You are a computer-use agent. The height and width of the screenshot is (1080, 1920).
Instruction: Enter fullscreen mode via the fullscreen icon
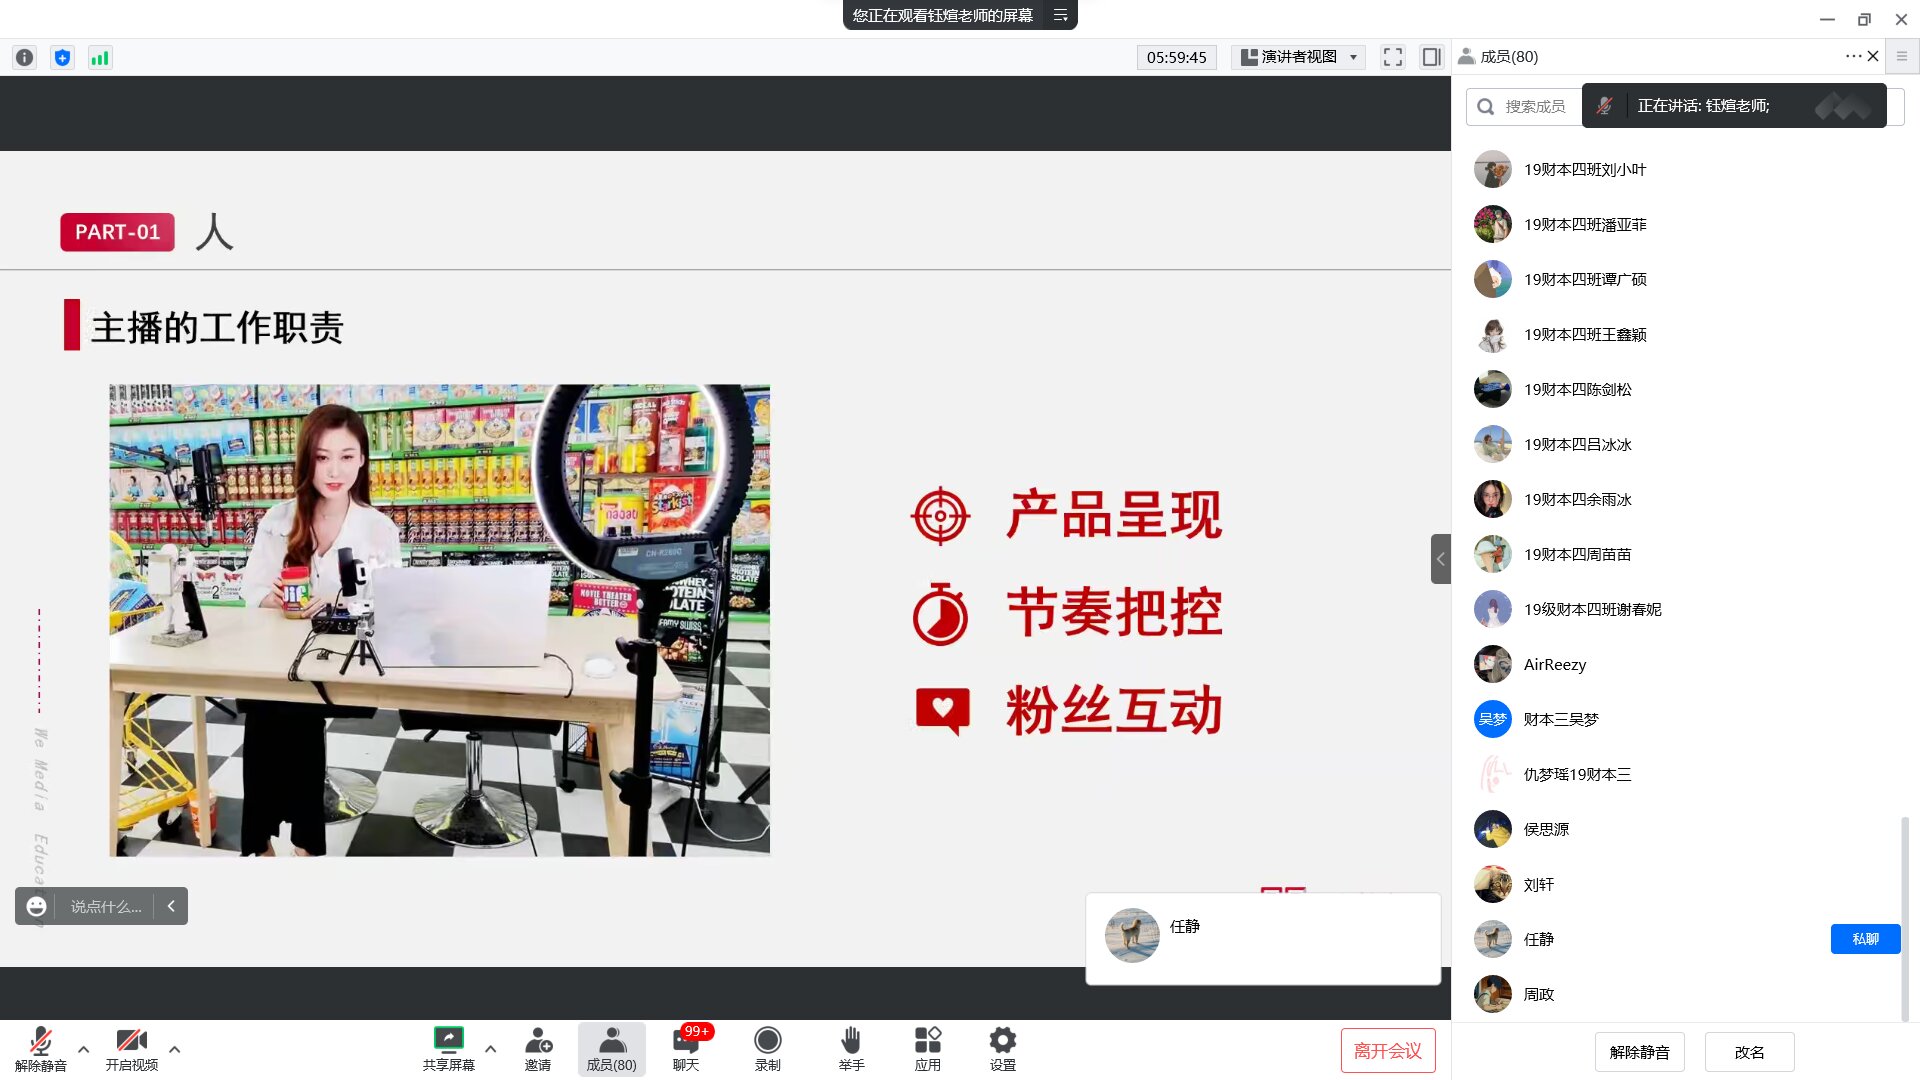tap(1392, 57)
